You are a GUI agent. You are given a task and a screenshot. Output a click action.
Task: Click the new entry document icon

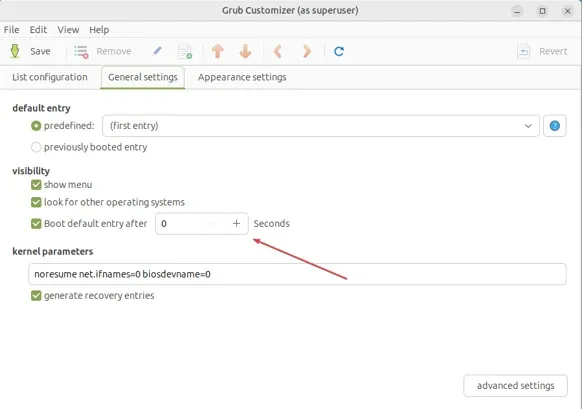point(185,51)
